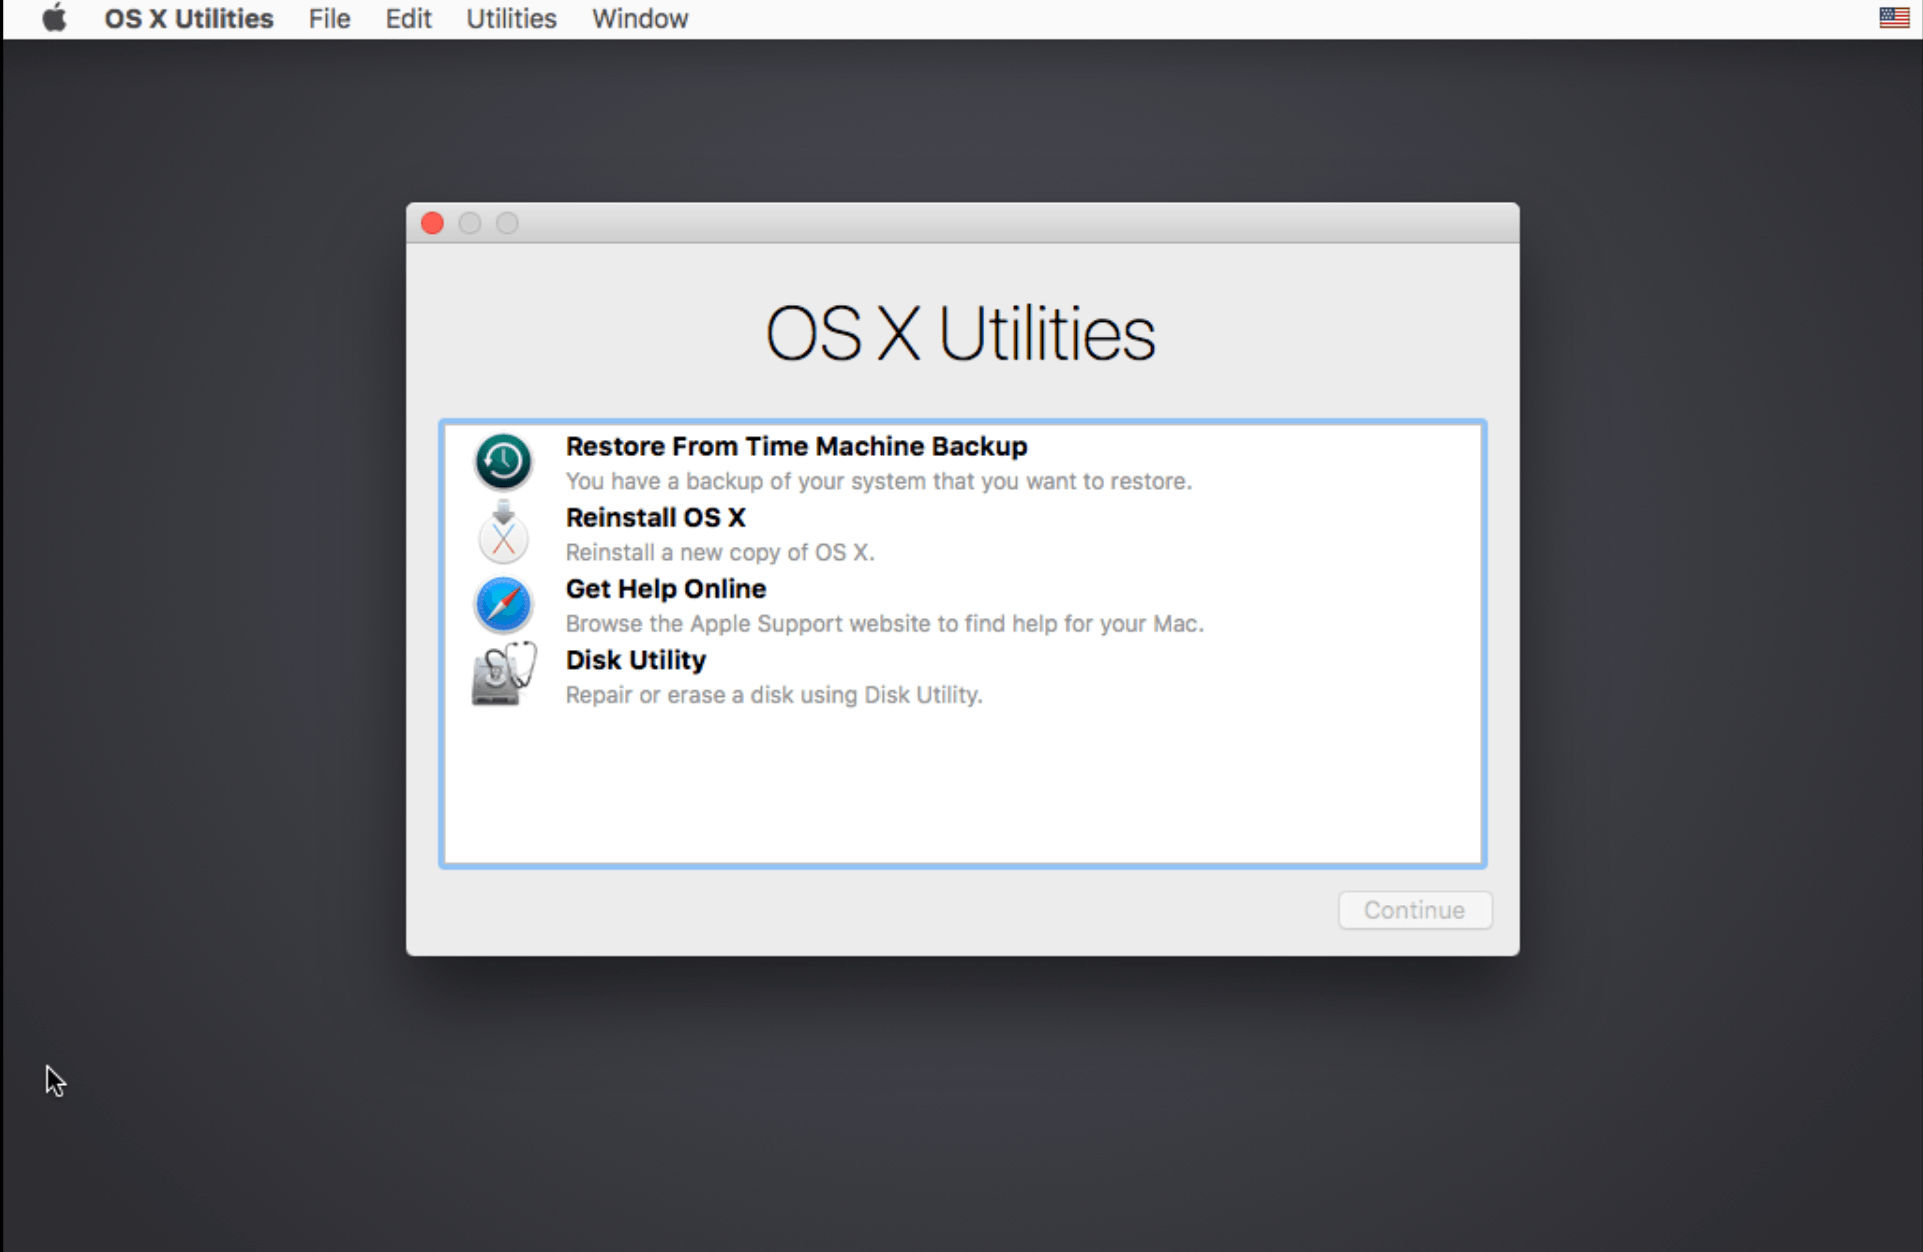The width and height of the screenshot is (1923, 1252).
Task: Click 'Reinstall a new copy of OS X.' text
Action: point(720,552)
